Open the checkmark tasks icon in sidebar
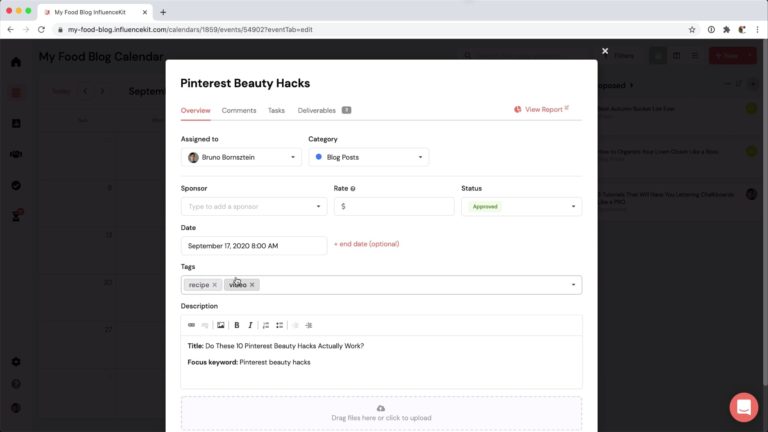 [x=16, y=186]
